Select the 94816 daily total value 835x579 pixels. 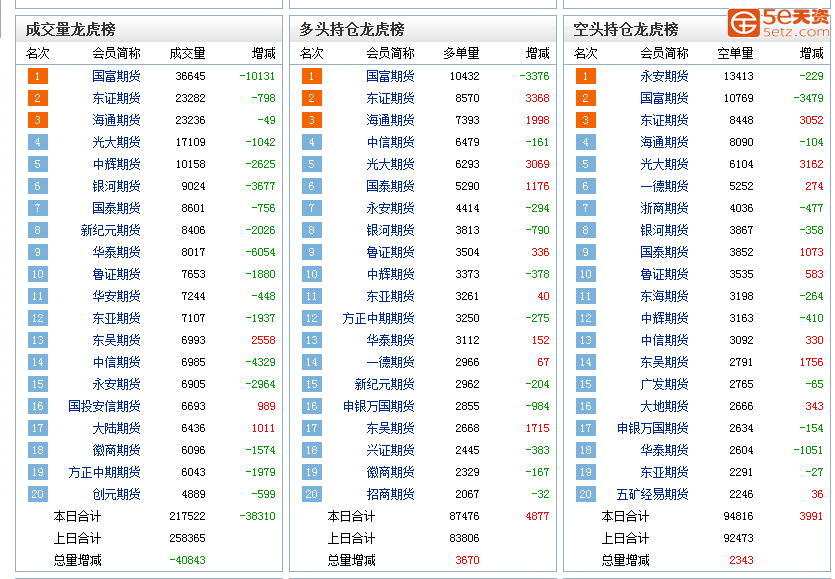[739, 516]
